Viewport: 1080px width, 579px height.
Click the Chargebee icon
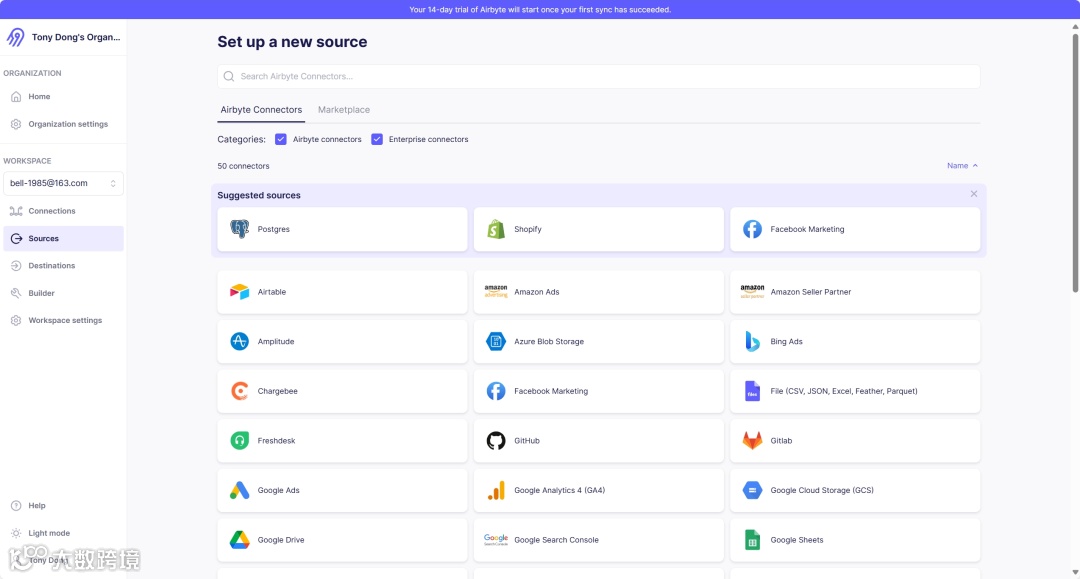coord(239,391)
